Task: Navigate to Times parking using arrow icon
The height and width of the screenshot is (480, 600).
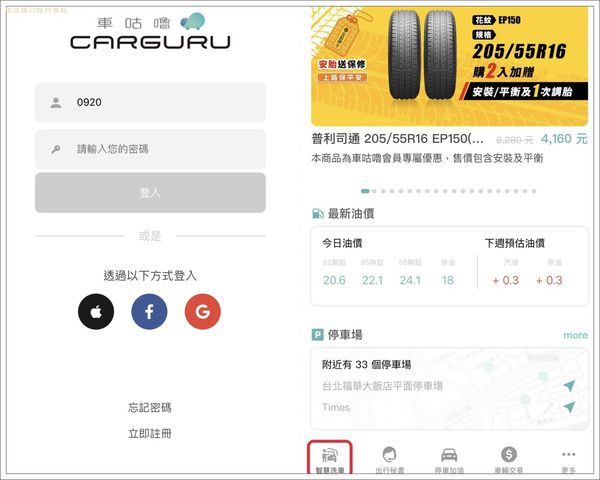Action: click(569, 407)
